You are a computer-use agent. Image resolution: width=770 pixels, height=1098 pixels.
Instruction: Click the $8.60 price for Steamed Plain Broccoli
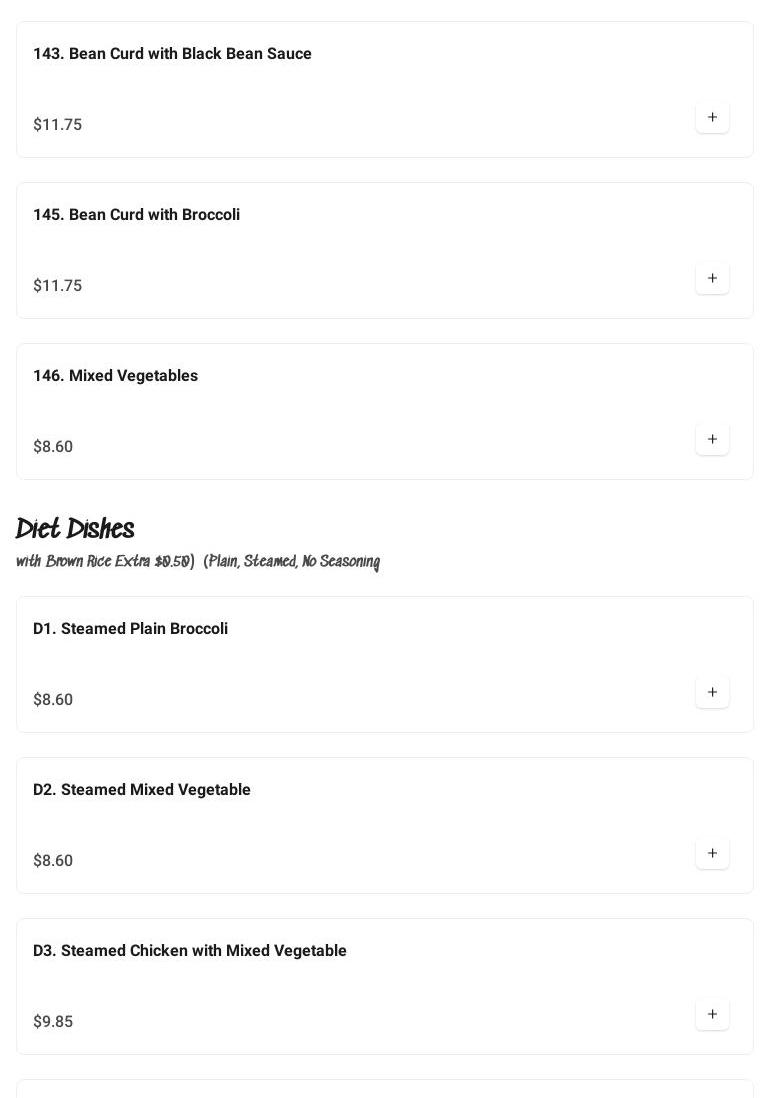pyautogui.click(x=53, y=700)
